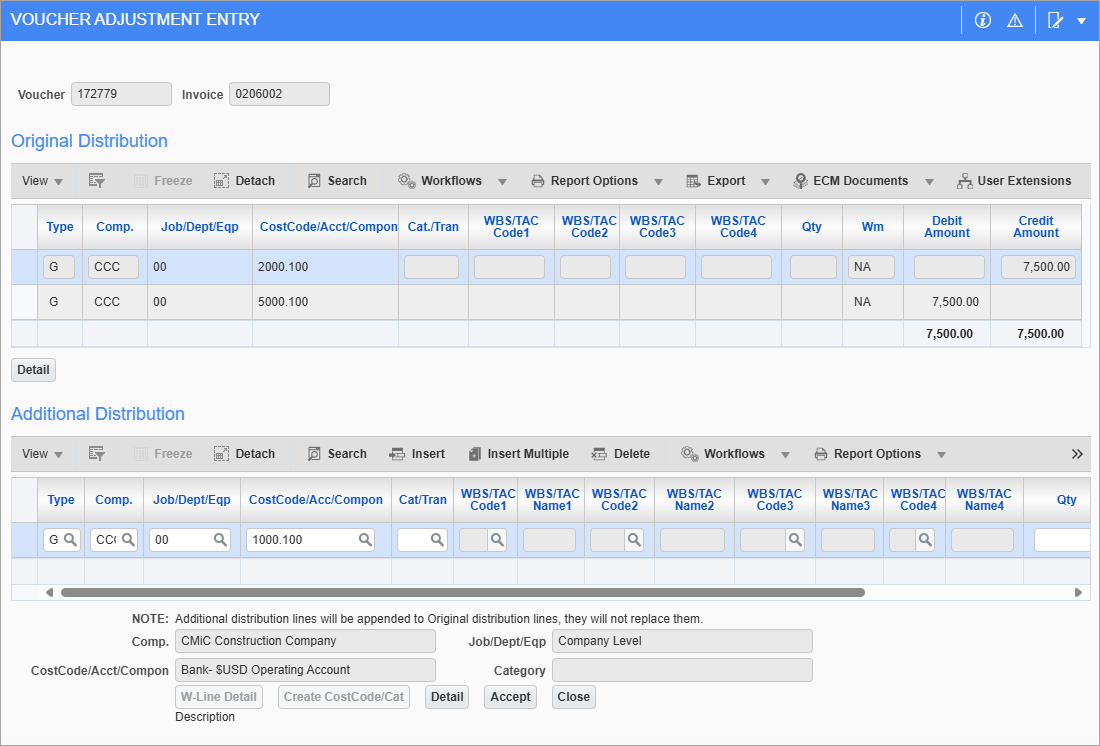Click lookup icon for WBS/TAC Code2
Screen dimensions: 1100x746
tap(634, 540)
